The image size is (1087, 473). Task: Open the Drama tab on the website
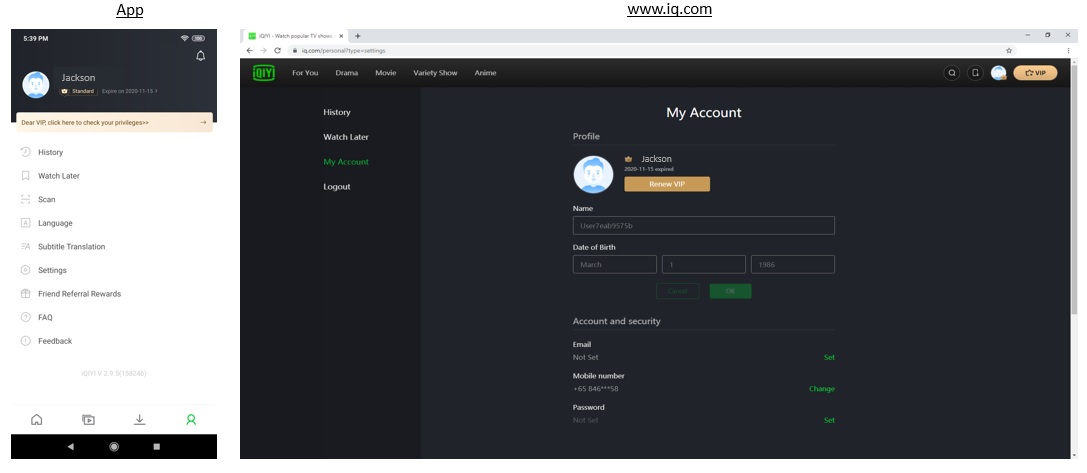pos(347,73)
